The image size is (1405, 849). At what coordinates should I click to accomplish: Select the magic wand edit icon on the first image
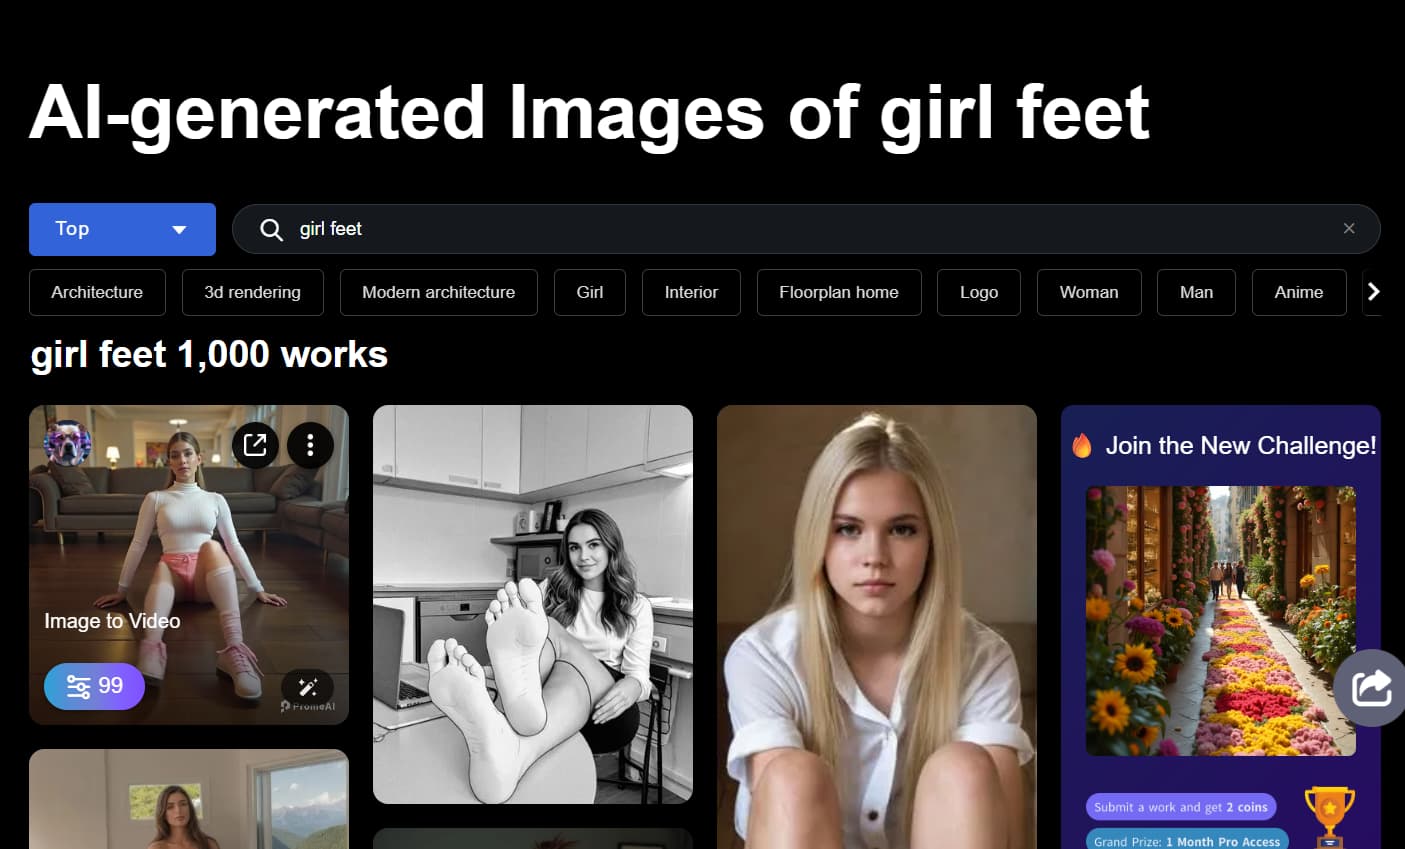309,686
